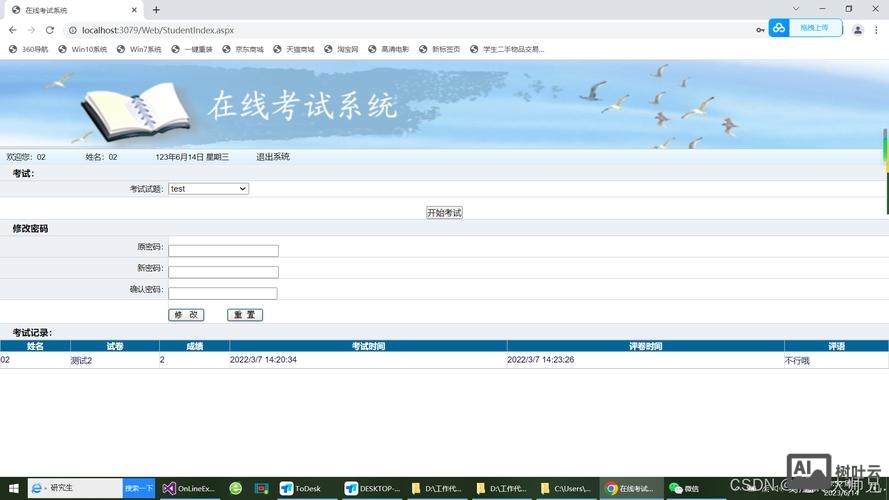Open Visual Studio OnlineEx... in taskbar
889x500 pixels.
coord(188,488)
